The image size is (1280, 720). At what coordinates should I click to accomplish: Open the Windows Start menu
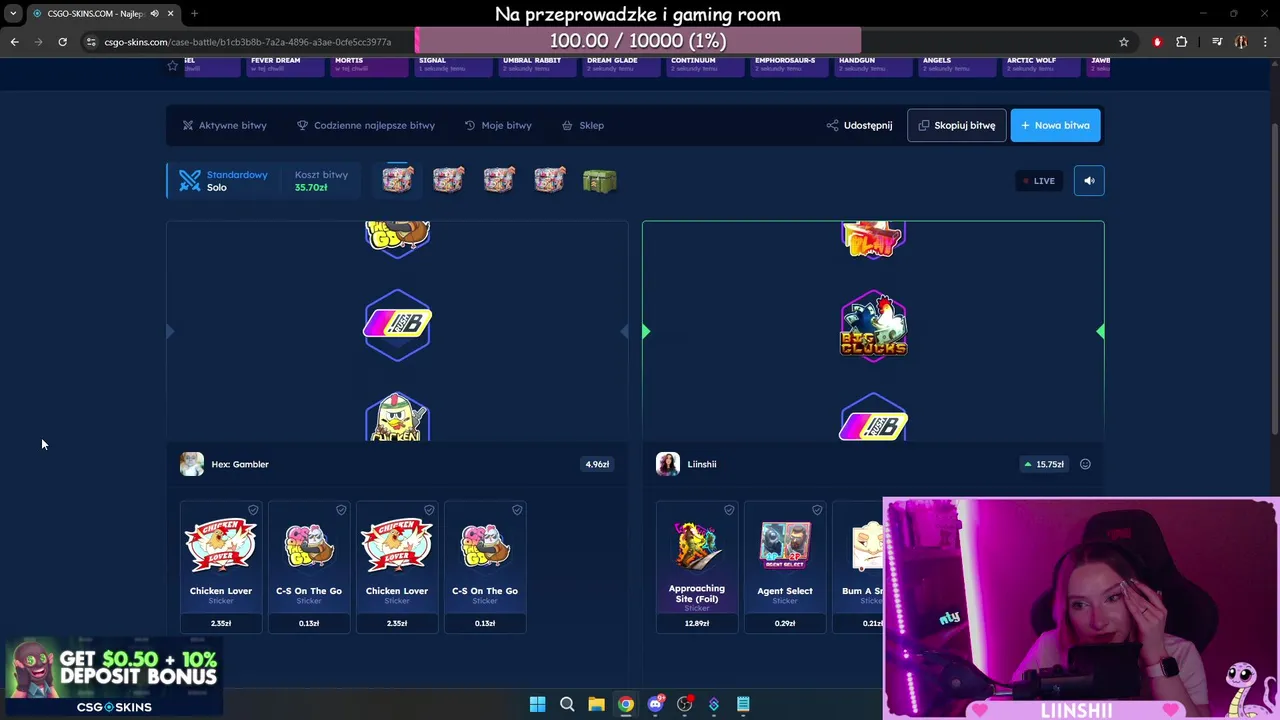click(537, 704)
